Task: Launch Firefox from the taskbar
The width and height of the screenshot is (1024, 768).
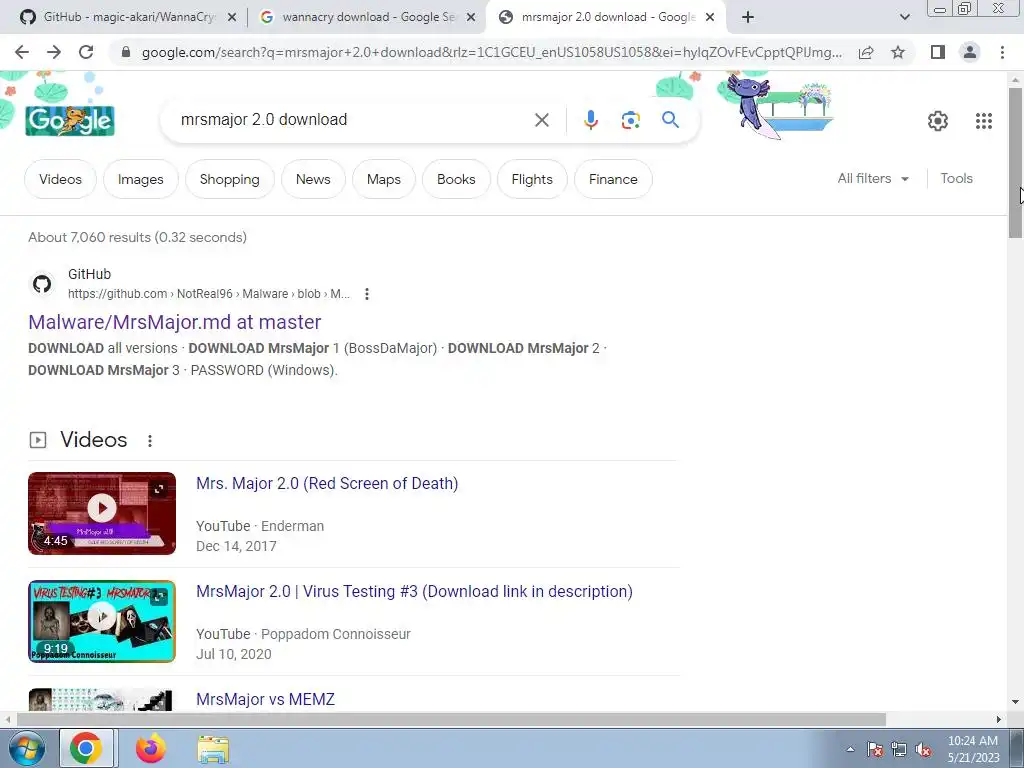Action: point(150,748)
